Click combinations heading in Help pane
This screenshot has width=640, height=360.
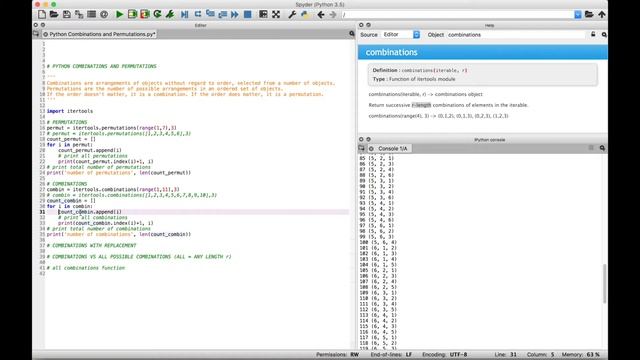coord(391,52)
